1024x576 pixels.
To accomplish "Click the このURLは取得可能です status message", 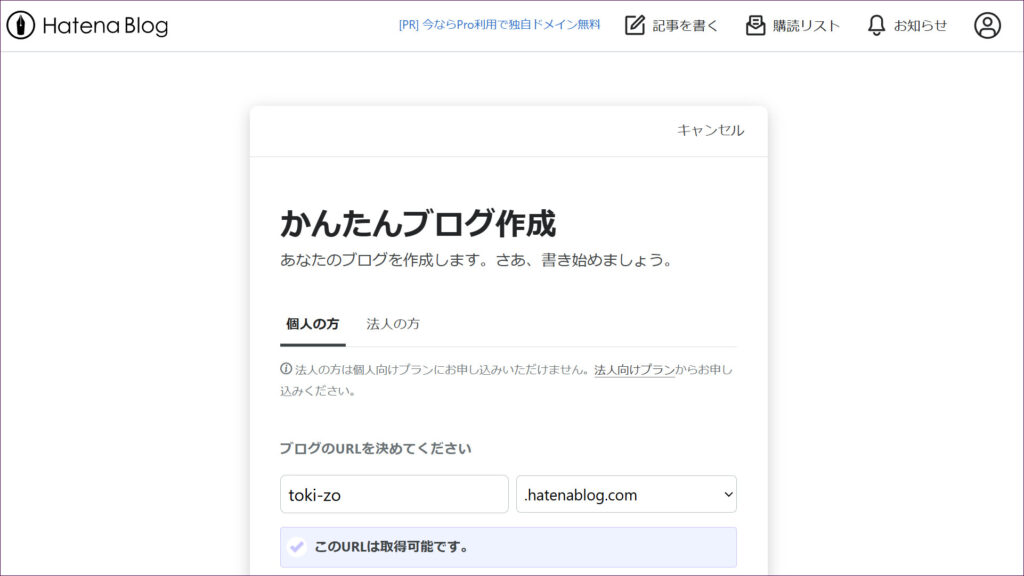I will click(x=392, y=547).
